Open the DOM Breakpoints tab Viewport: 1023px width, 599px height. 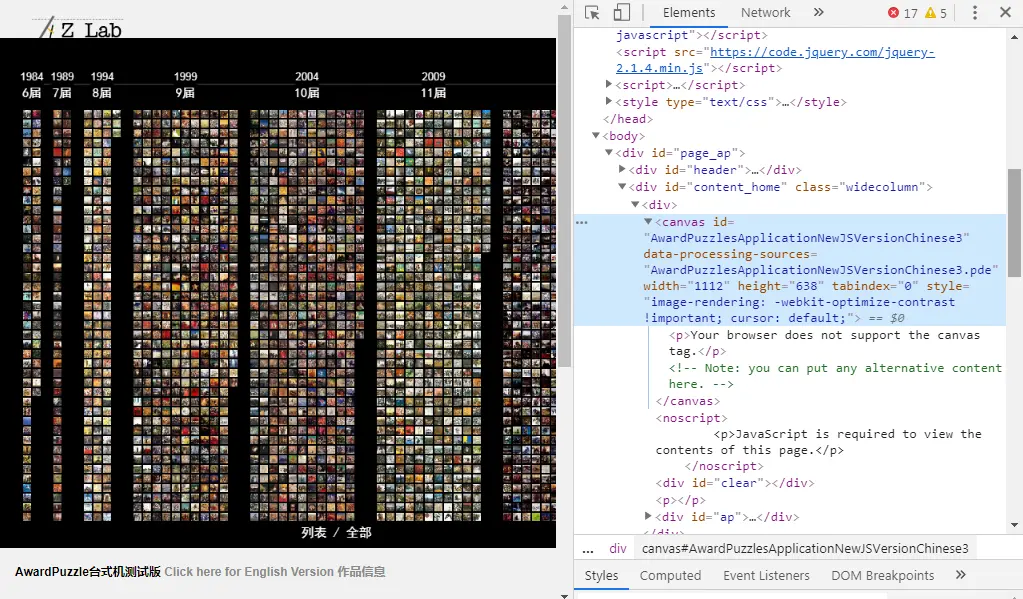point(882,576)
